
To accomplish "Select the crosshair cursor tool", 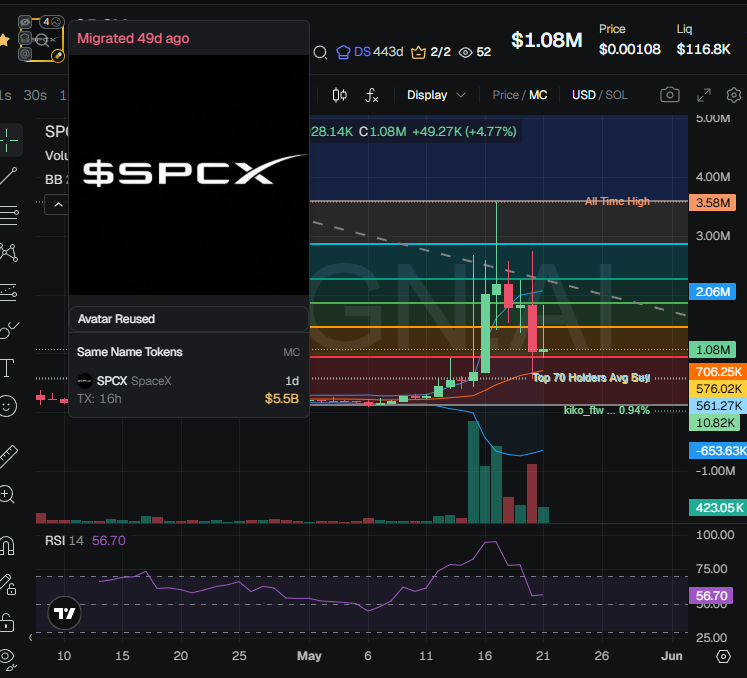I will pos(8,140).
